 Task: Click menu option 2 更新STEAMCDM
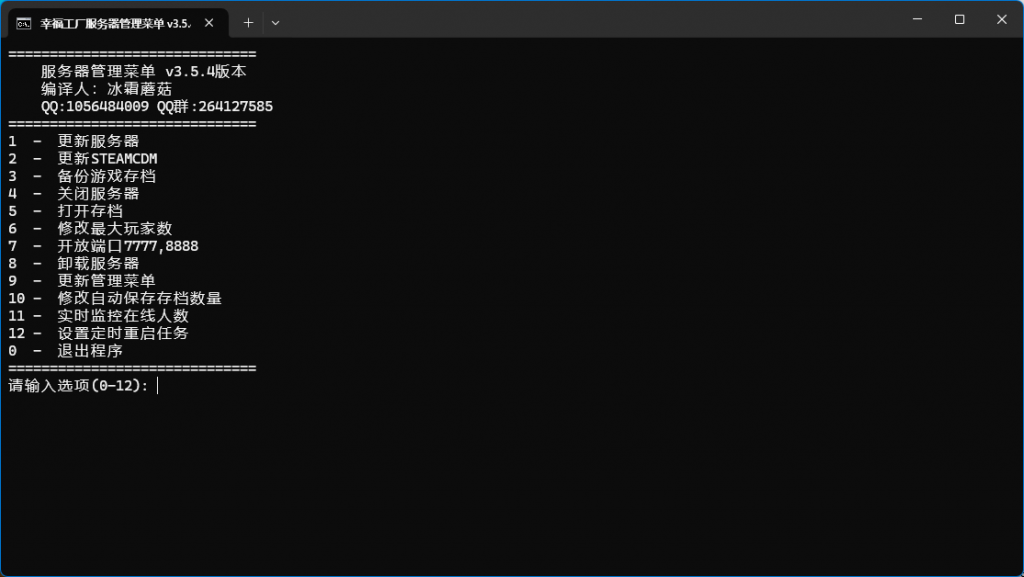pyautogui.click(x=107, y=159)
